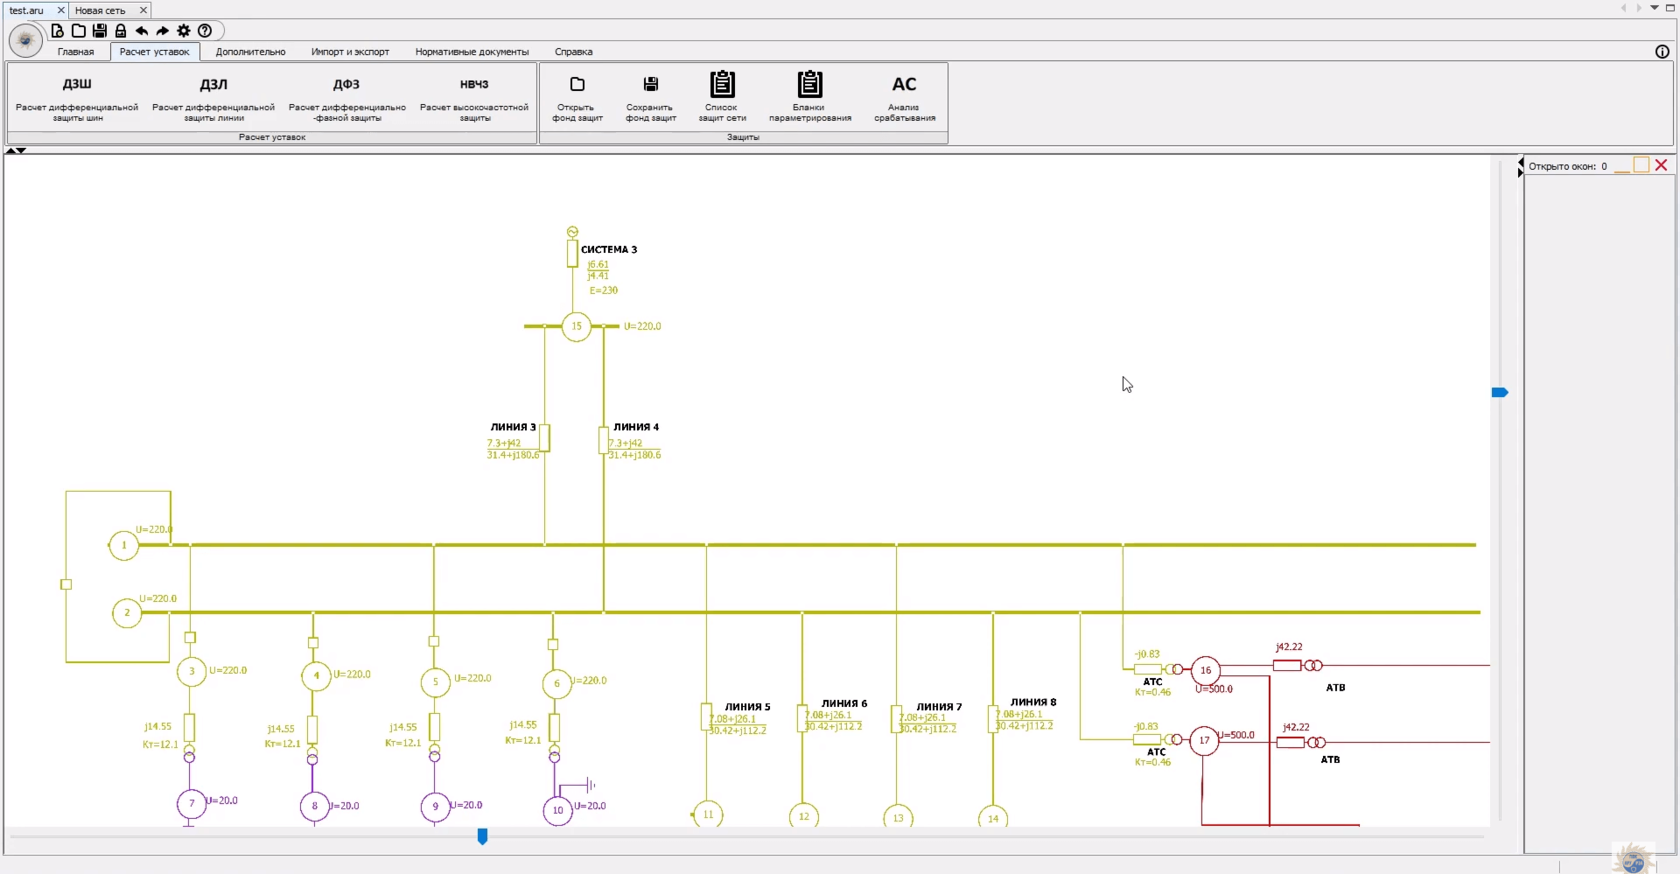Click the undo arrow in quick toolbar
This screenshot has width=1680, height=874.
tap(142, 31)
